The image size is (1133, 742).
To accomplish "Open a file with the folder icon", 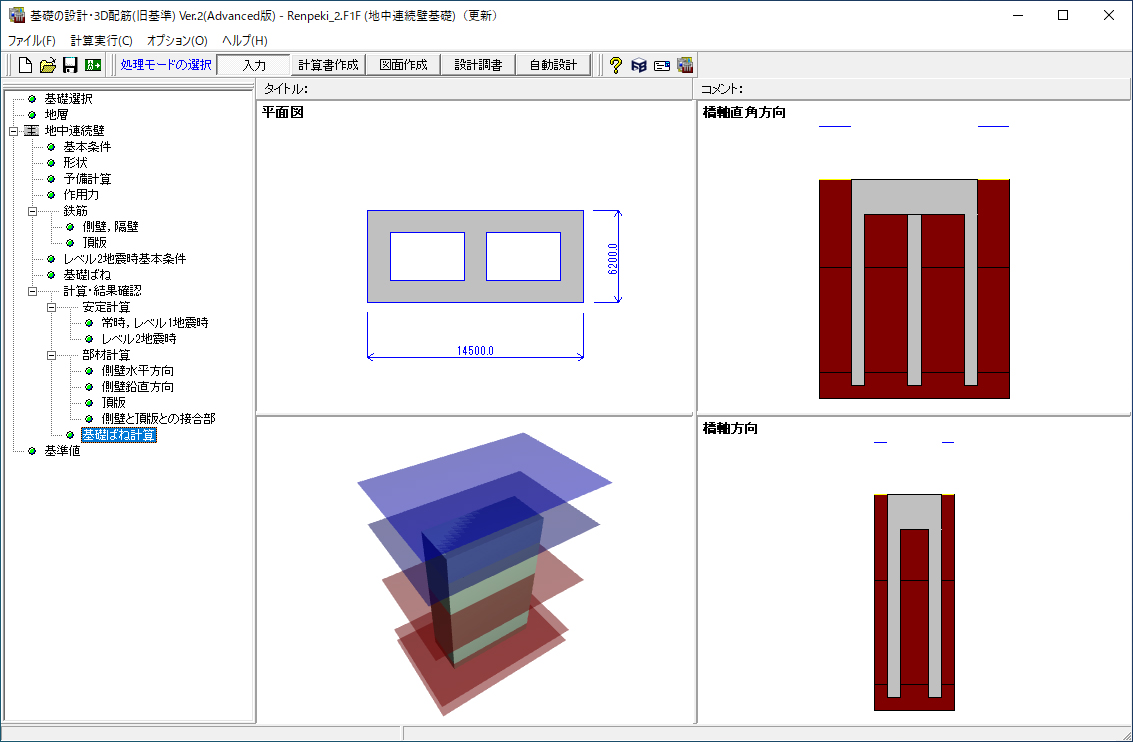I will 48,65.
